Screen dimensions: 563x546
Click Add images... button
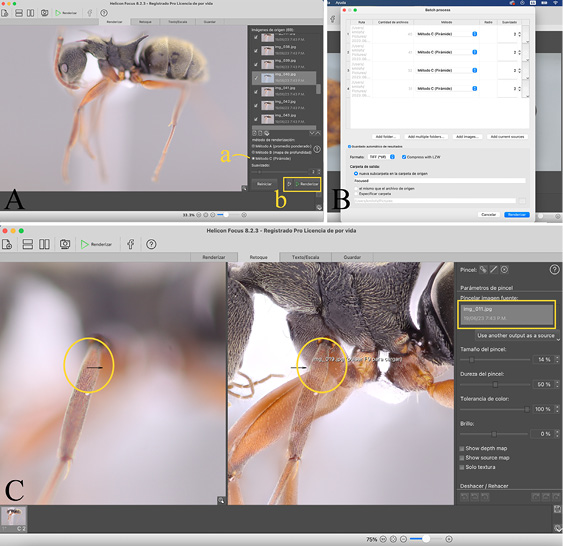(466, 137)
